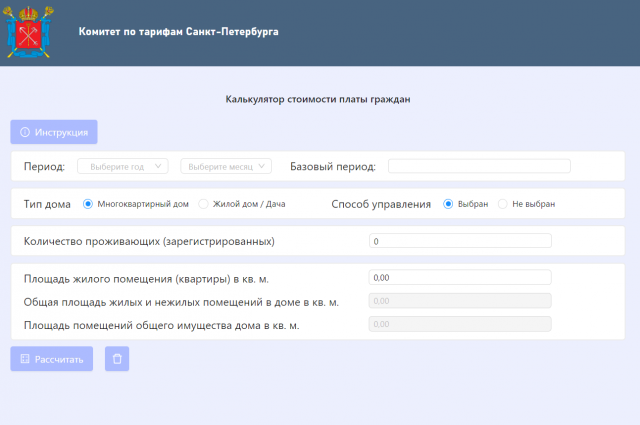Click the Рассчитать calculate button
Image resolution: width=640 pixels, height=425 pixels.
52,359
